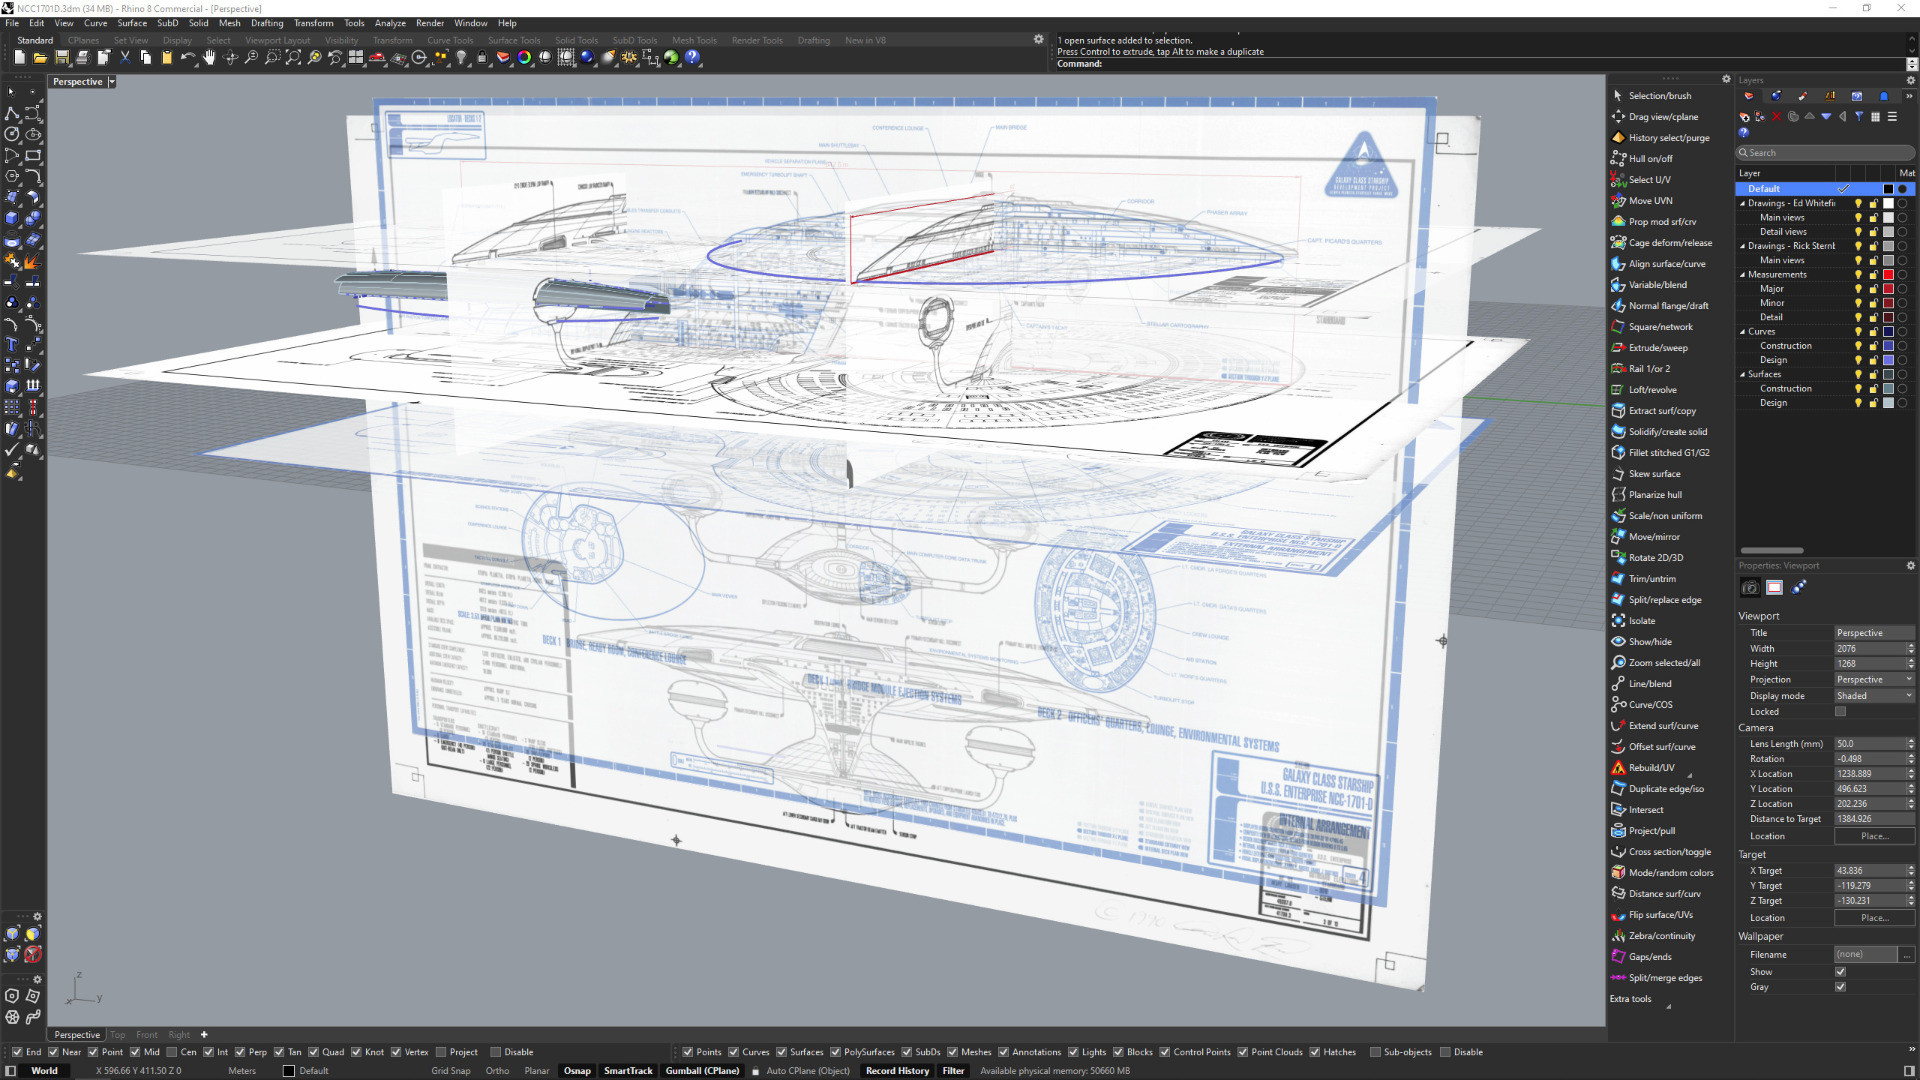
Task: Click the Layers Search field
Action: tap(1825, 153)
